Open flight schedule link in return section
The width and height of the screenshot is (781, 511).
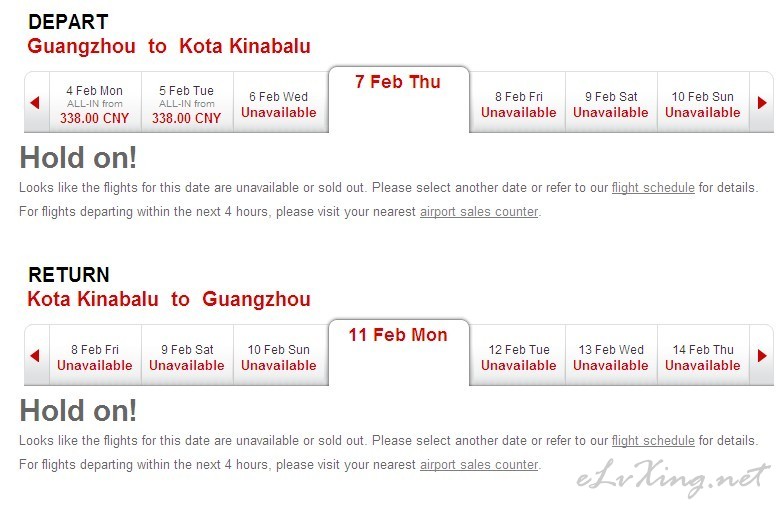coord(653,441)
